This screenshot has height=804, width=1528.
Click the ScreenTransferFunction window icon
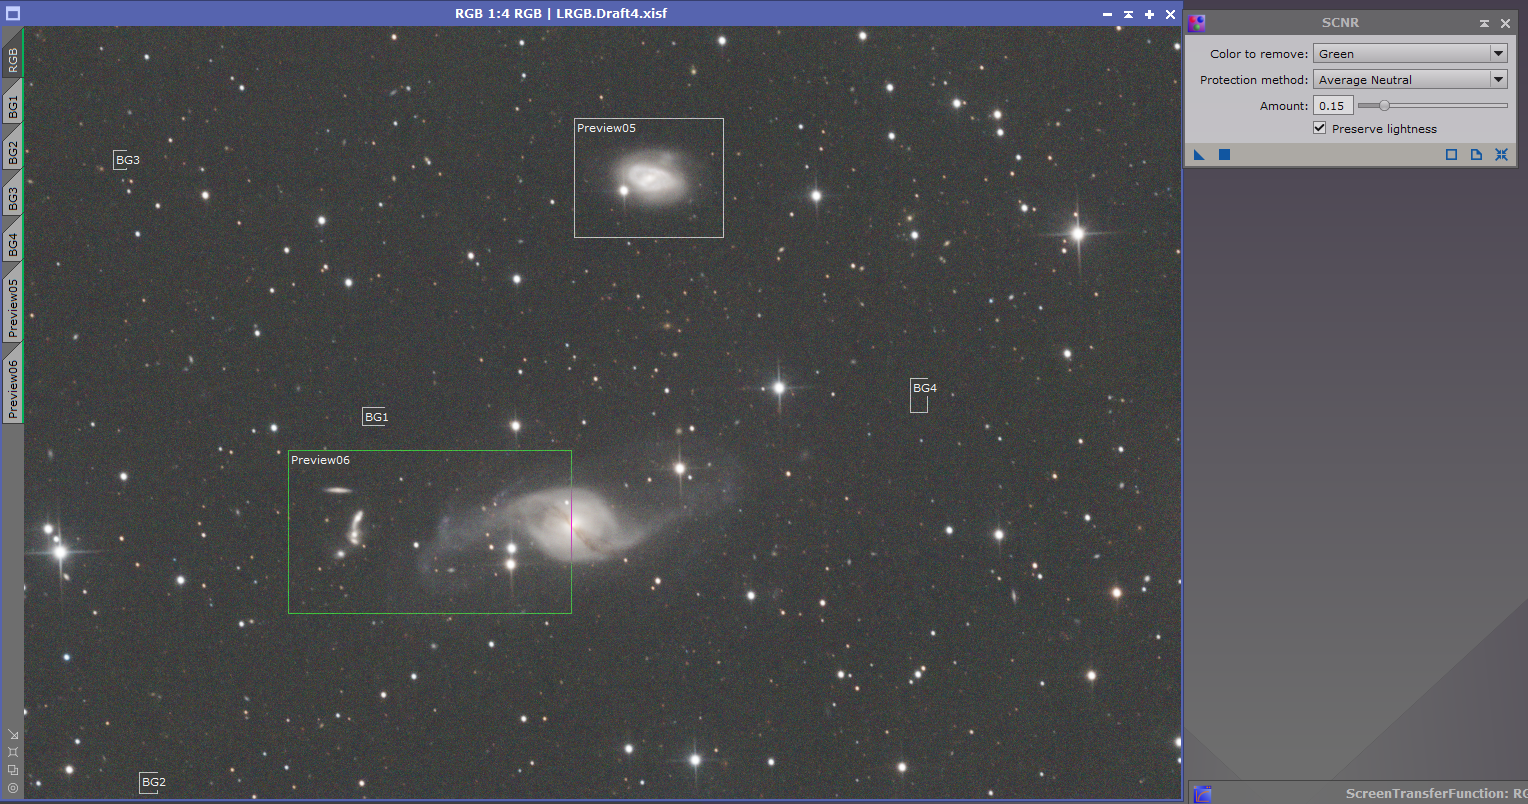click(1203, 794)
